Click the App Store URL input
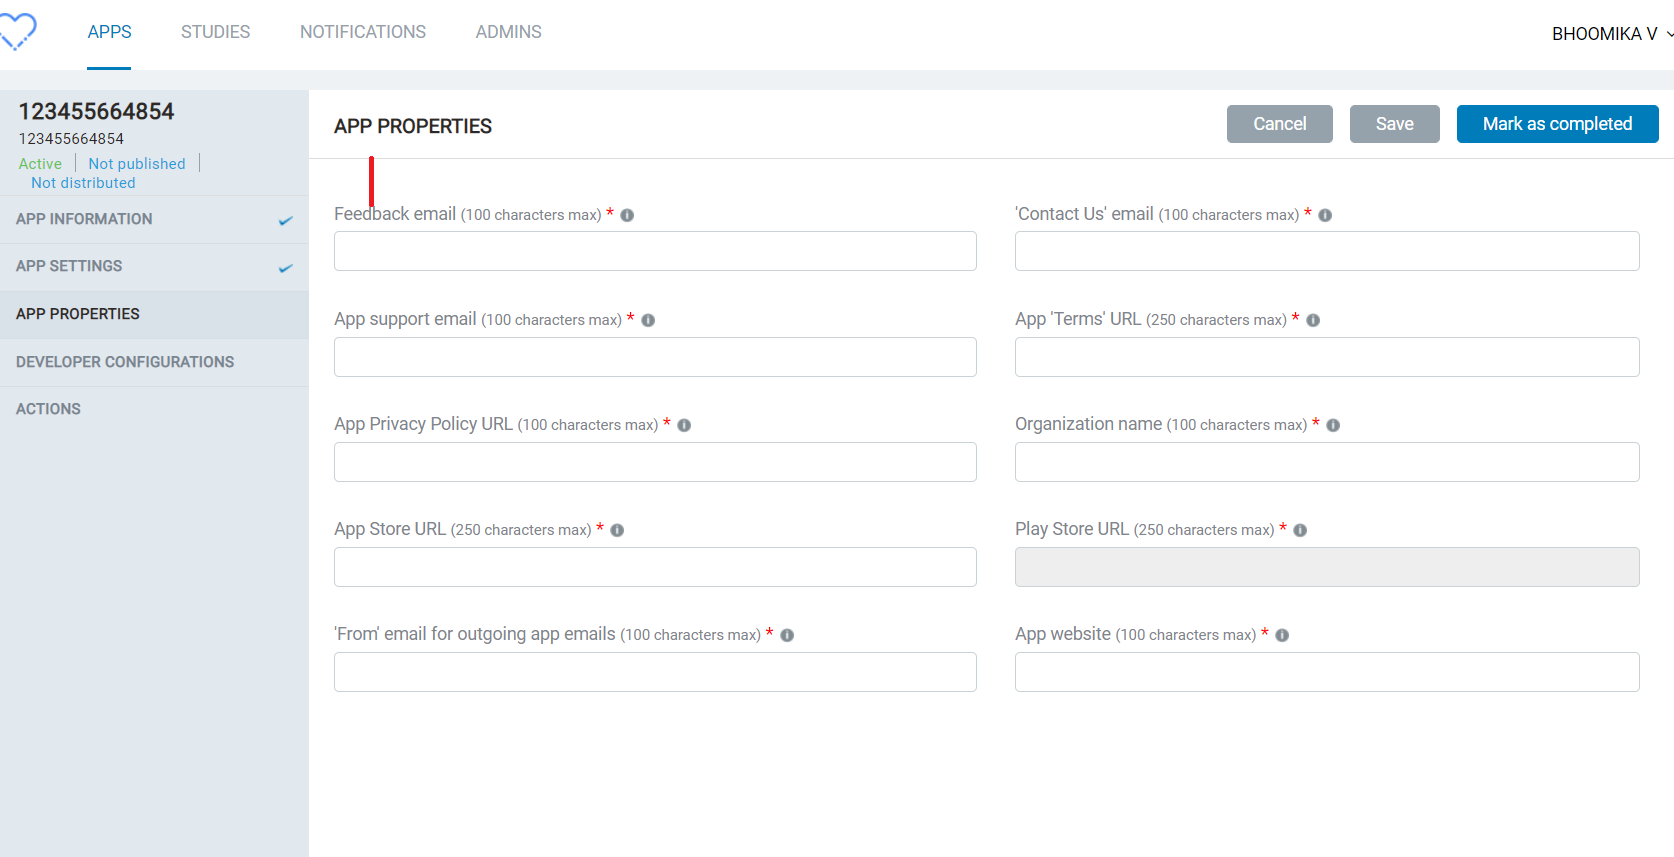Image resolution: width=1674 pixels, height=857 pixels. (x=655, y=567)
